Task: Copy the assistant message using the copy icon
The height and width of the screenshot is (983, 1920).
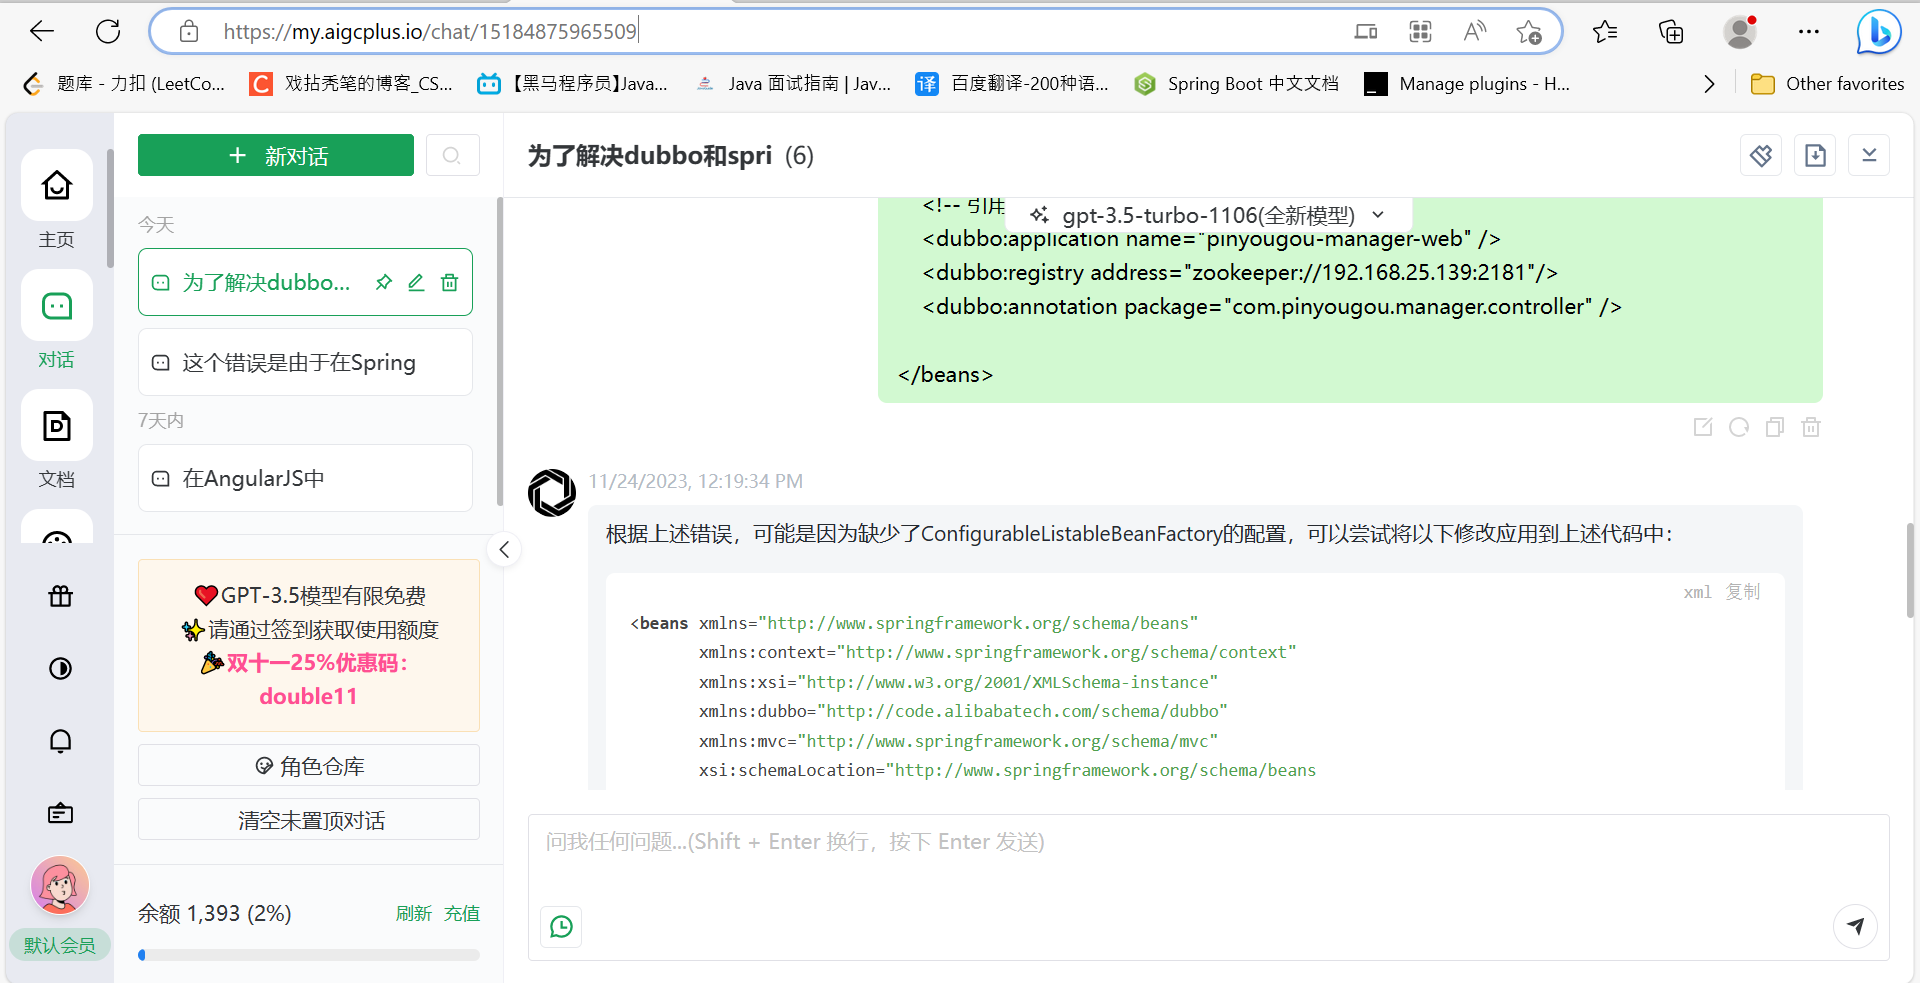Action: 1775,427
